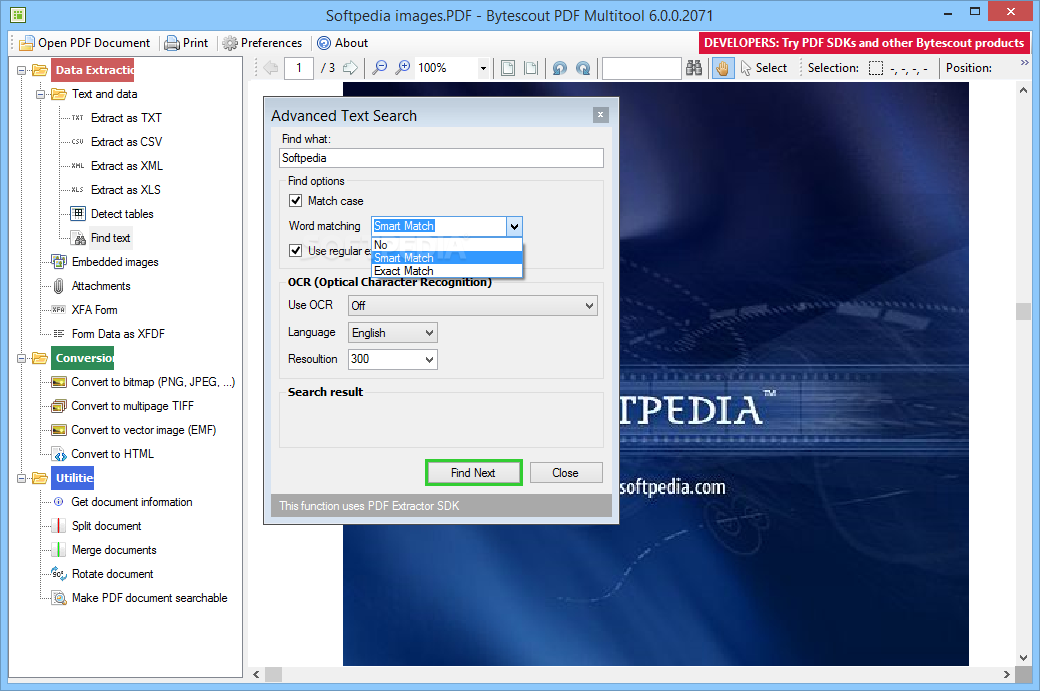Open the Extract as CSV item
The image size is (1040, 691).
pos(126,141)
